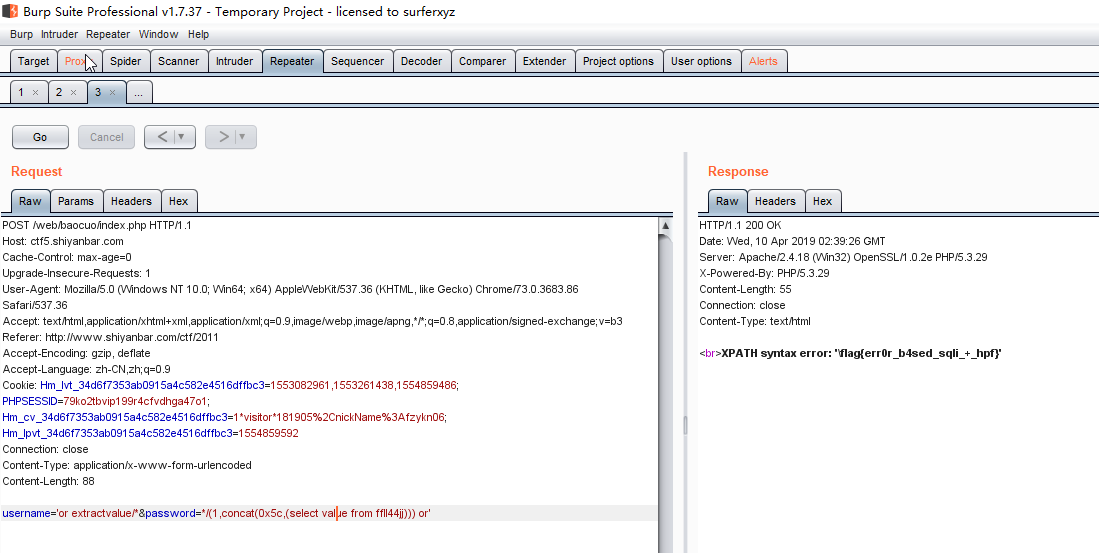Switch response view to Headers

click(775, 201)
